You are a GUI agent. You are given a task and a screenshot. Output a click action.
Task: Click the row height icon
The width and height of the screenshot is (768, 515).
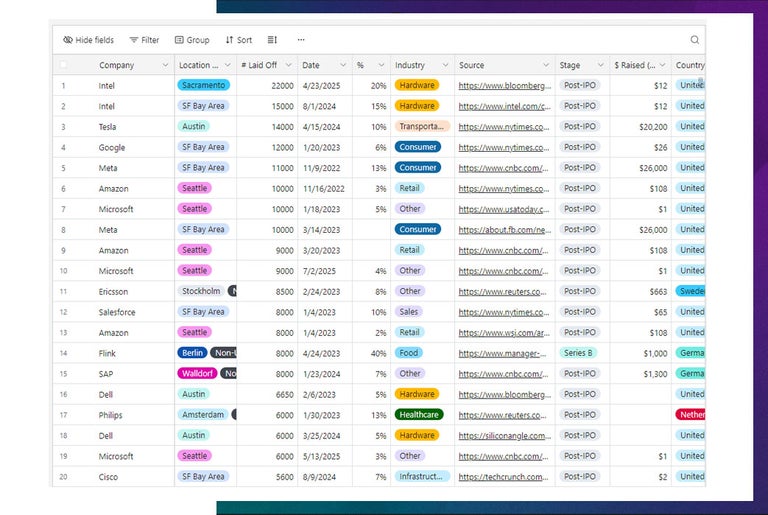point(272,40)
